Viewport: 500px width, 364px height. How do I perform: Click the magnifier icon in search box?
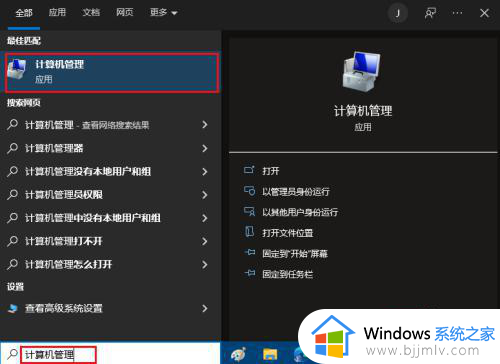[13, 354]
